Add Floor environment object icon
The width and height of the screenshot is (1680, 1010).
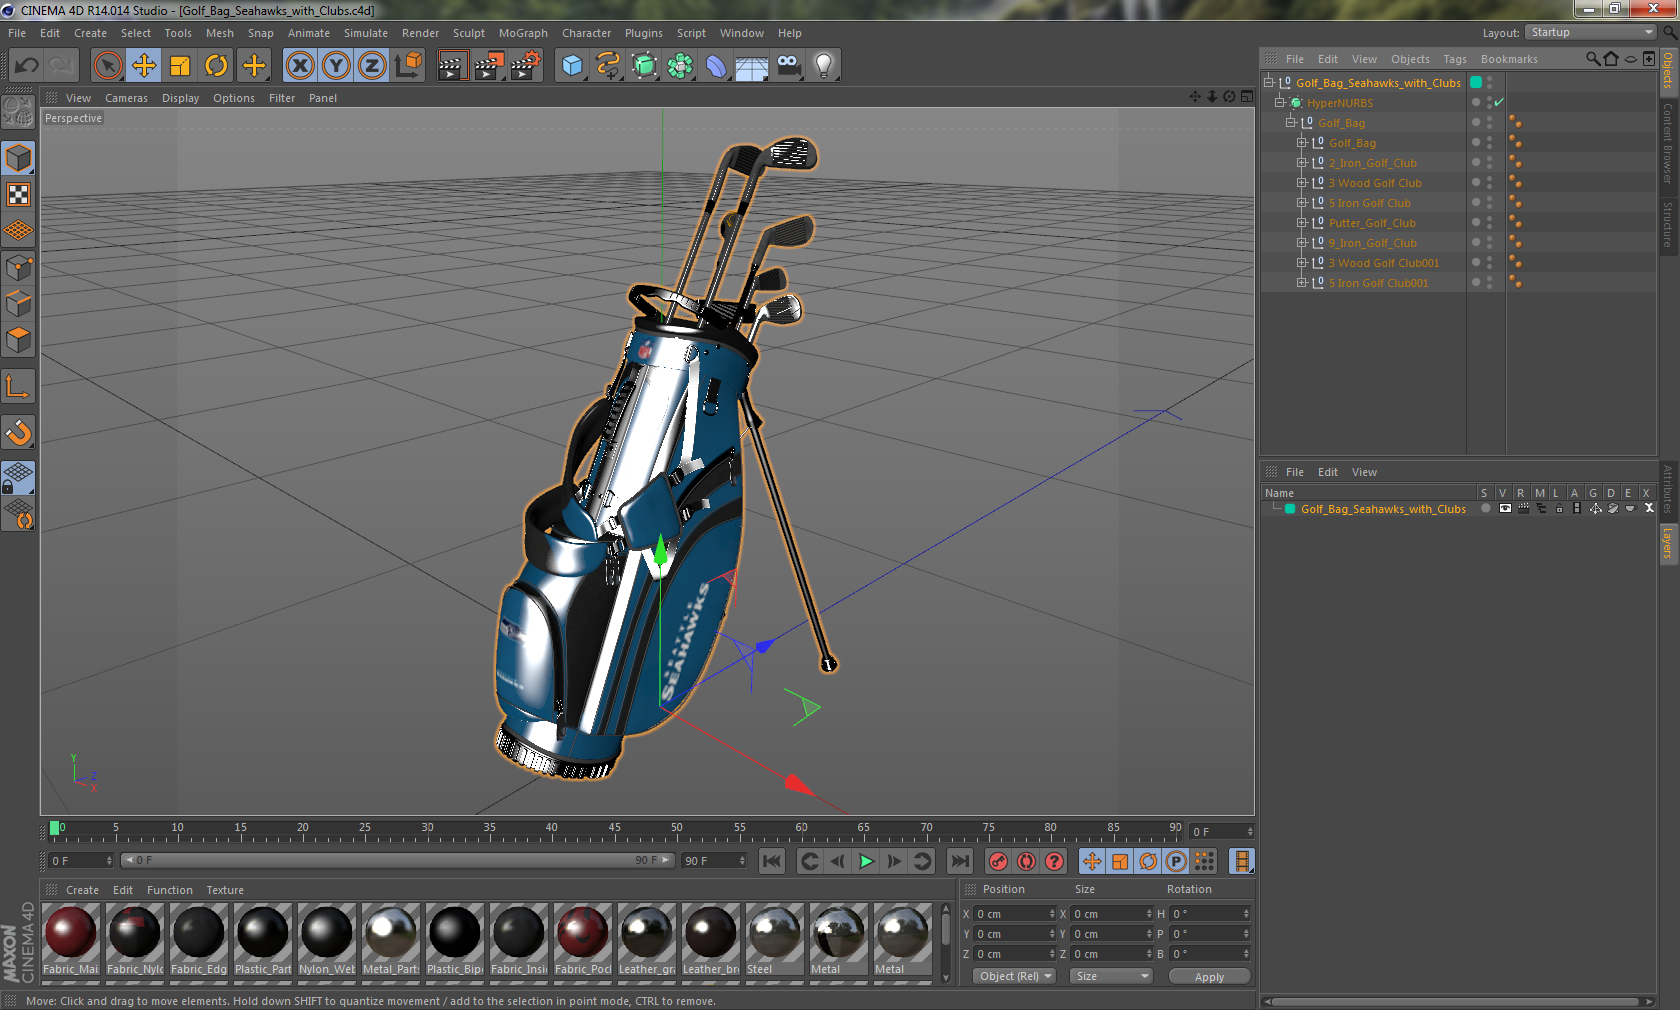tap(752, 66)
